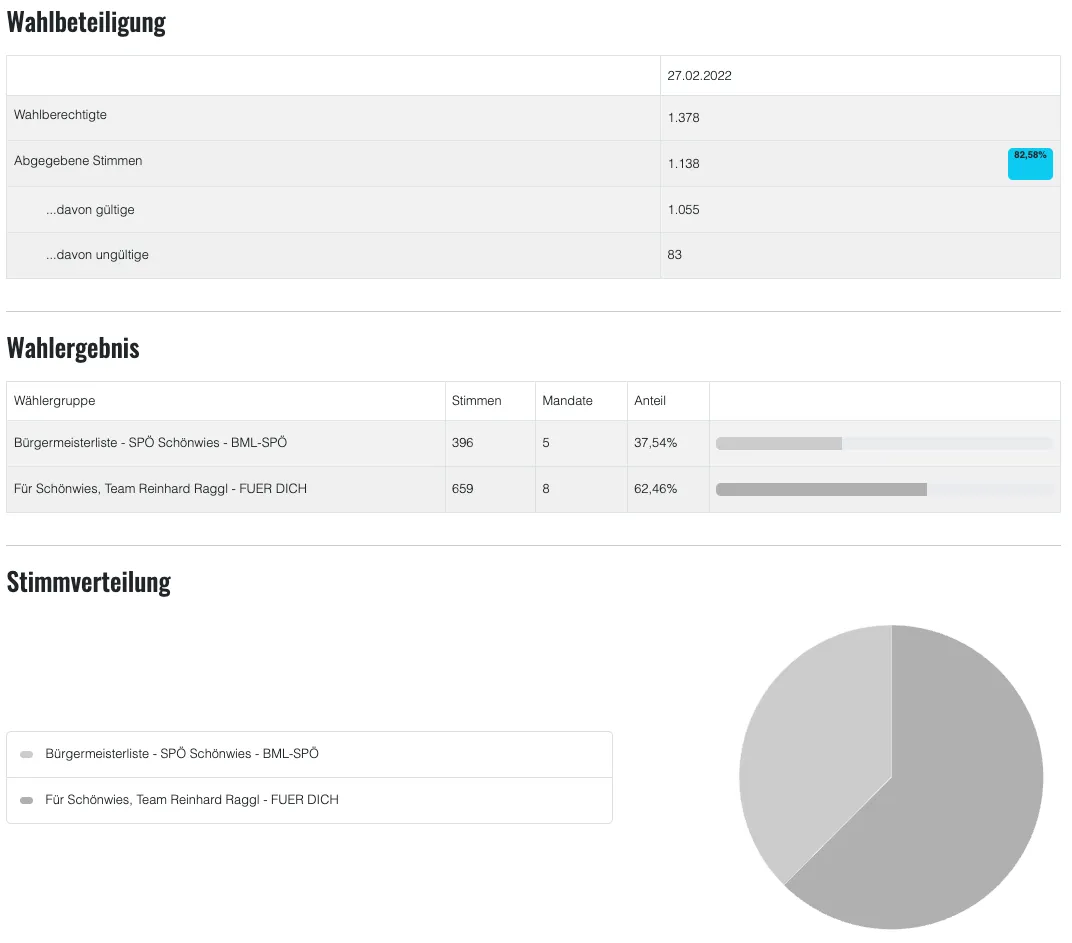This screenshot has width=1072, height=943.
Task: Select the Mandate value 5 for BML-SPÖ
Action: coord(546,443)
